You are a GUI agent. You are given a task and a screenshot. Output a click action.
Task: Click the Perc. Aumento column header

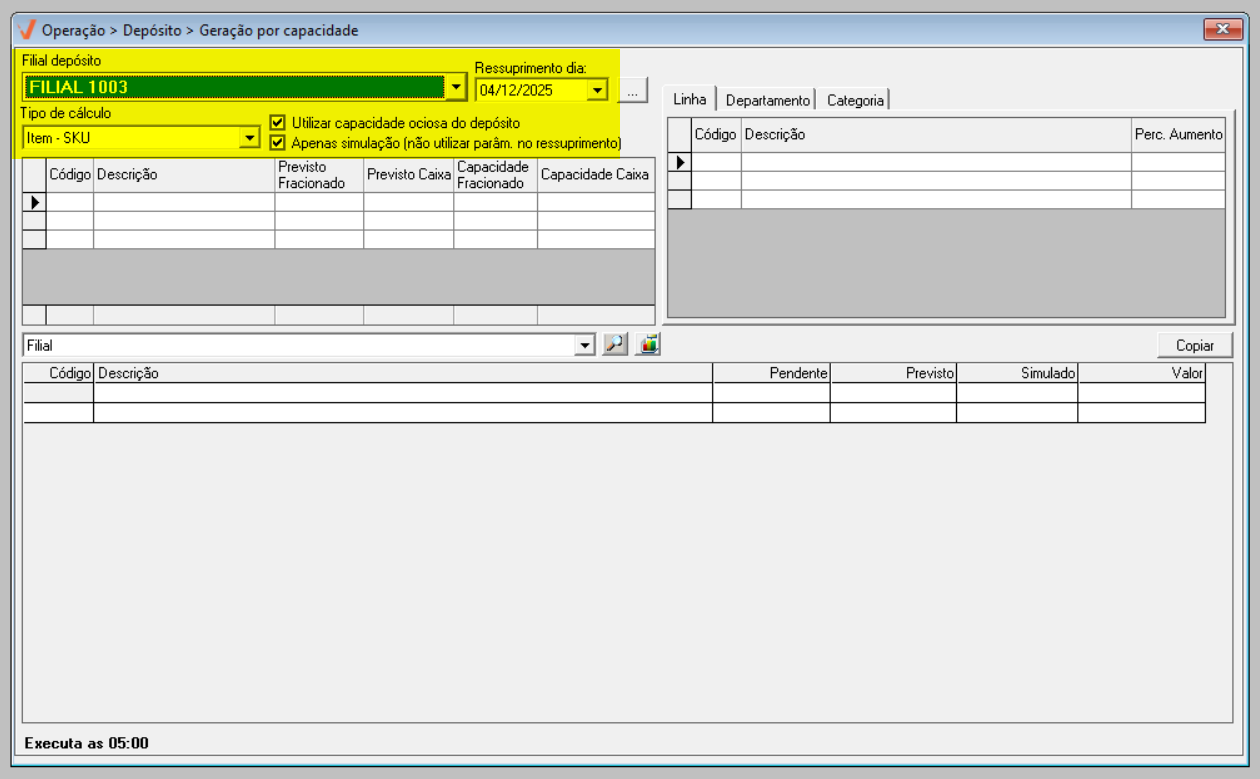pyautogui.click(x=1178, y=134)
